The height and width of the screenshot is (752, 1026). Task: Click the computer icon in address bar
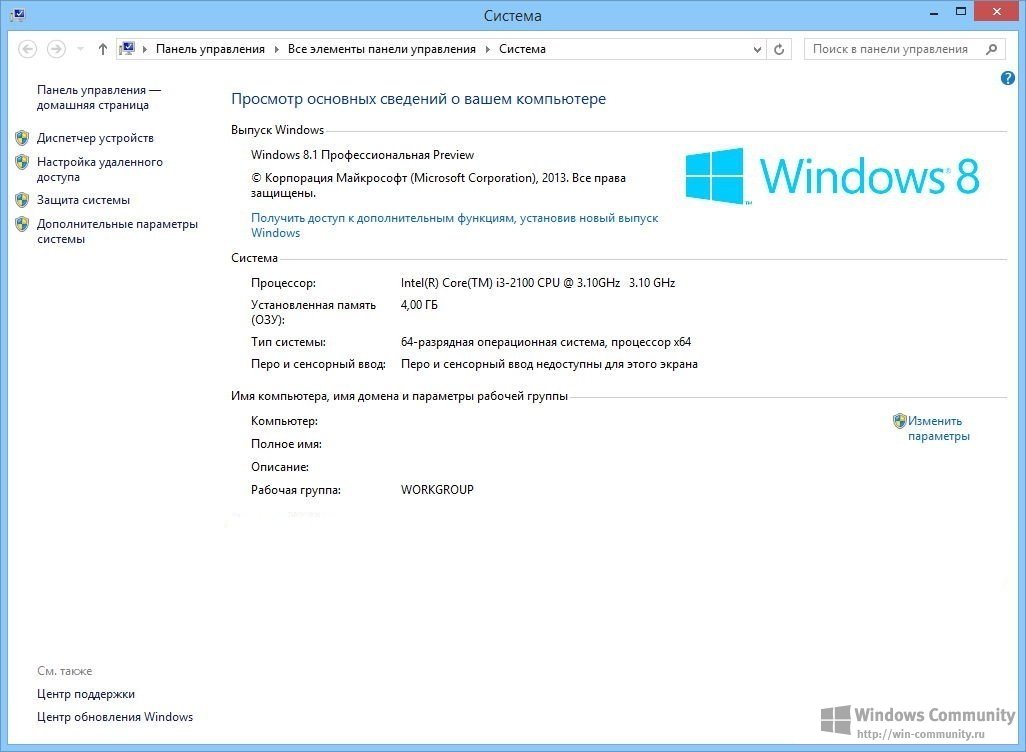click(x=128, y=49)
